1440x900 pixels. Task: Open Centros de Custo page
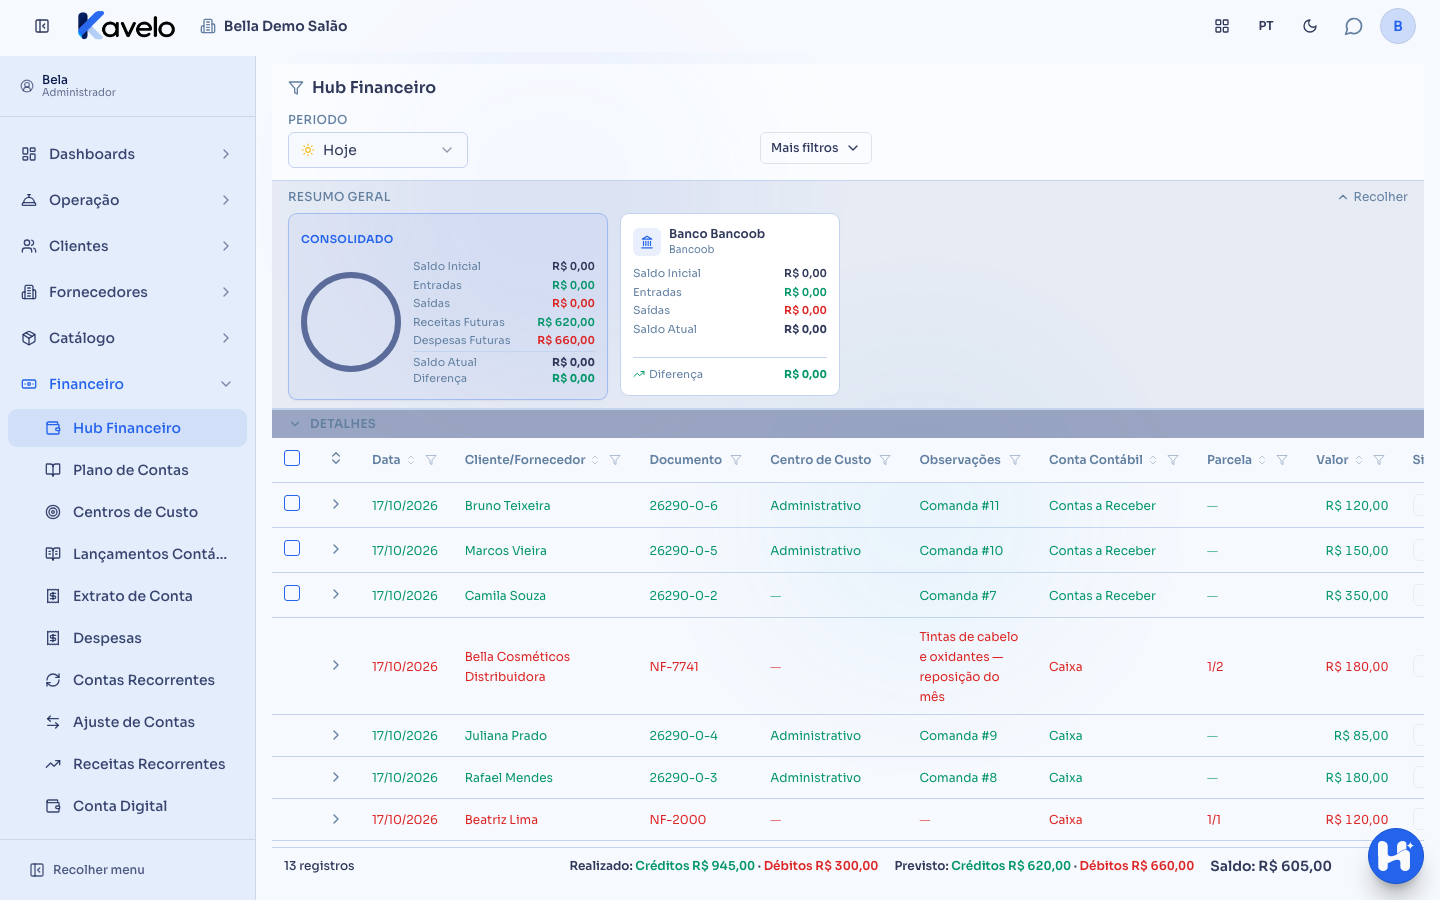(x=128, y=512)
